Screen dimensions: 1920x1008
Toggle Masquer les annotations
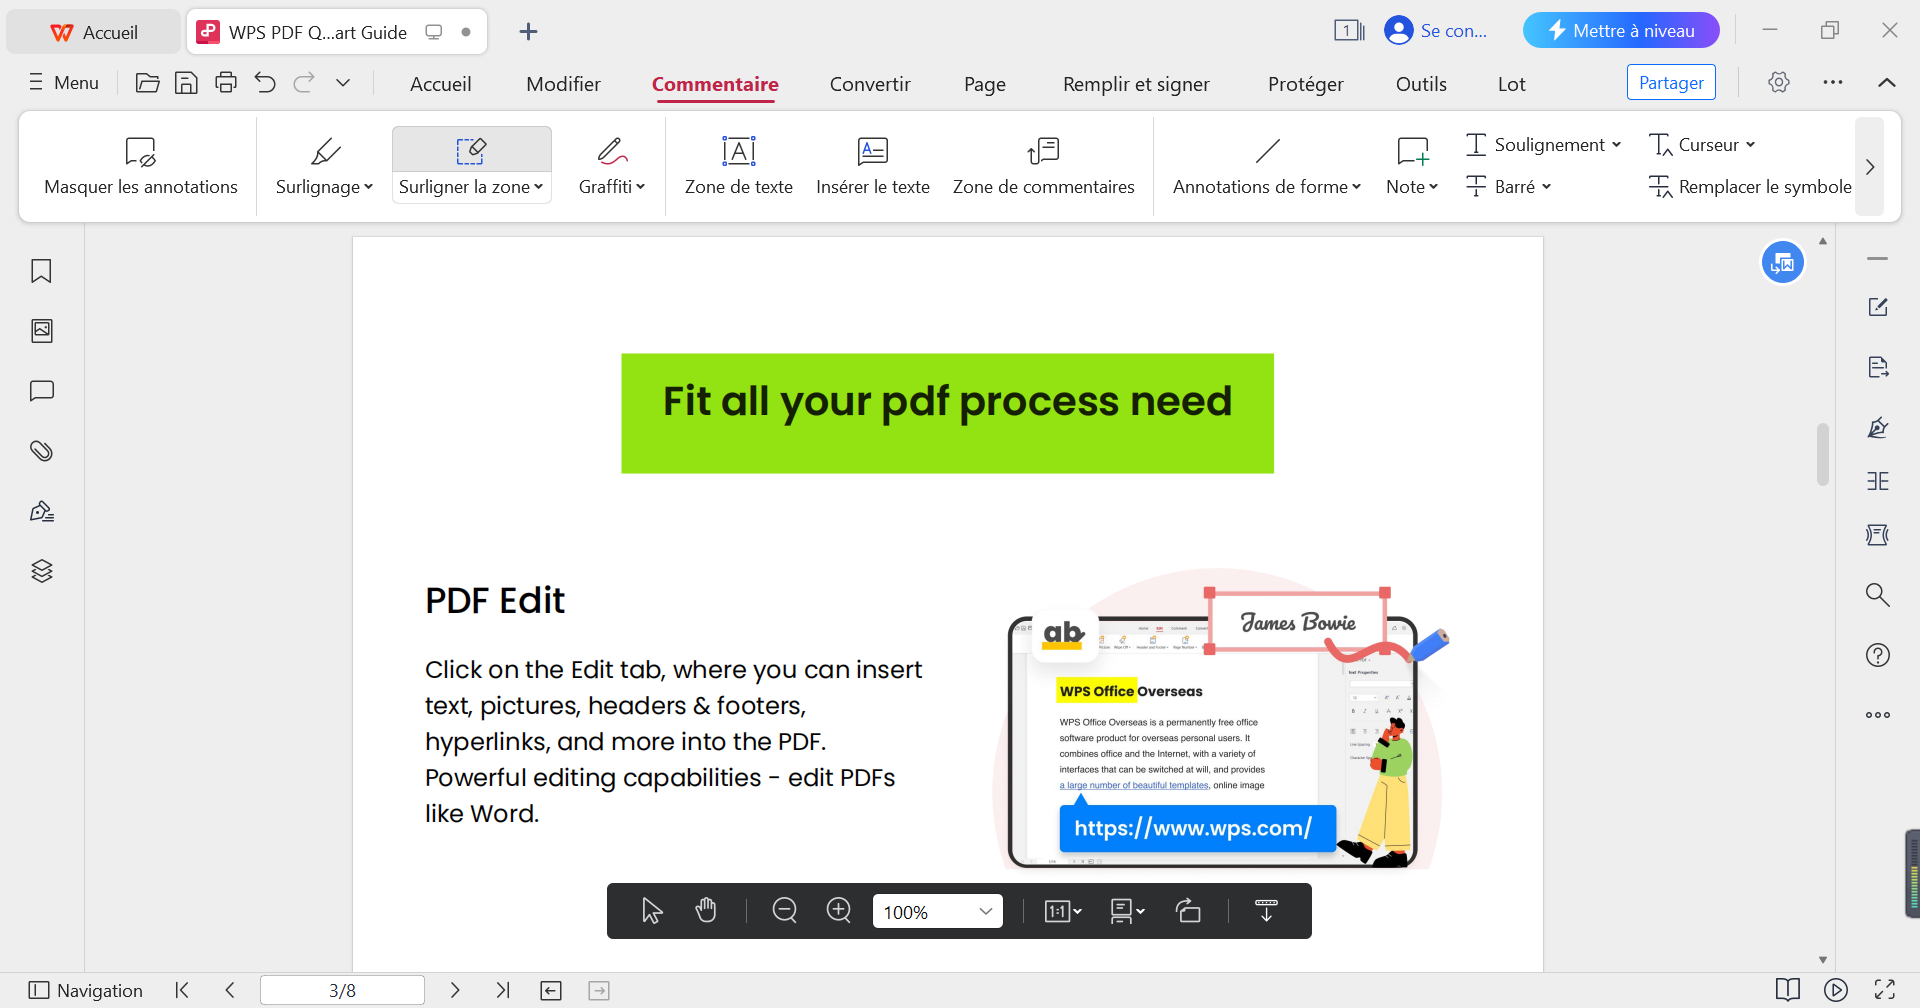[141, 166]
